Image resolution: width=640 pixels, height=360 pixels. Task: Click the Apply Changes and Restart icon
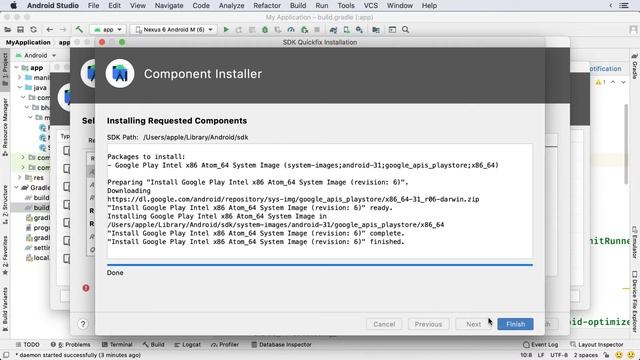coord(239,29)
